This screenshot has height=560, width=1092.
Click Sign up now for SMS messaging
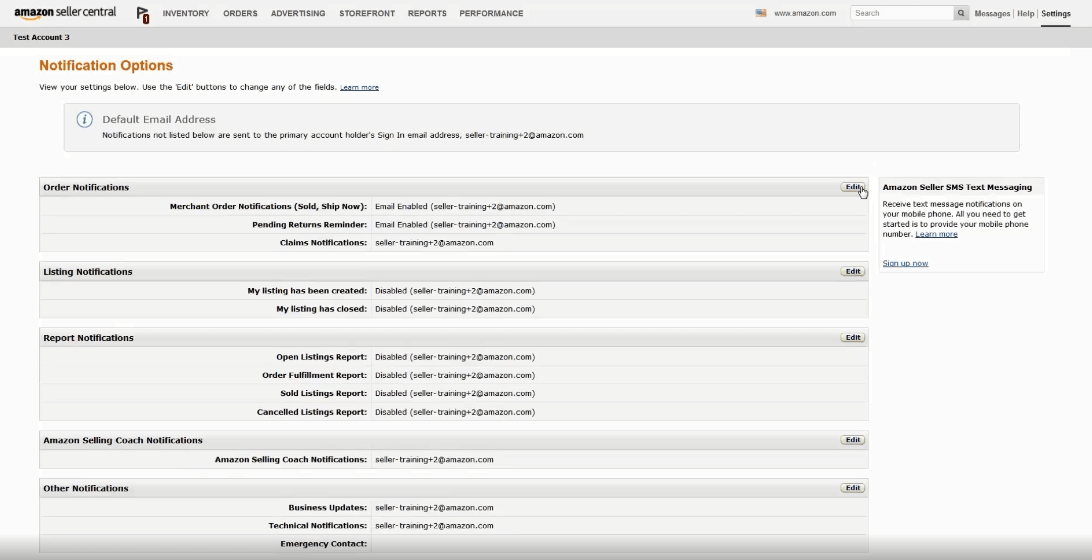(x=905, y=263)
